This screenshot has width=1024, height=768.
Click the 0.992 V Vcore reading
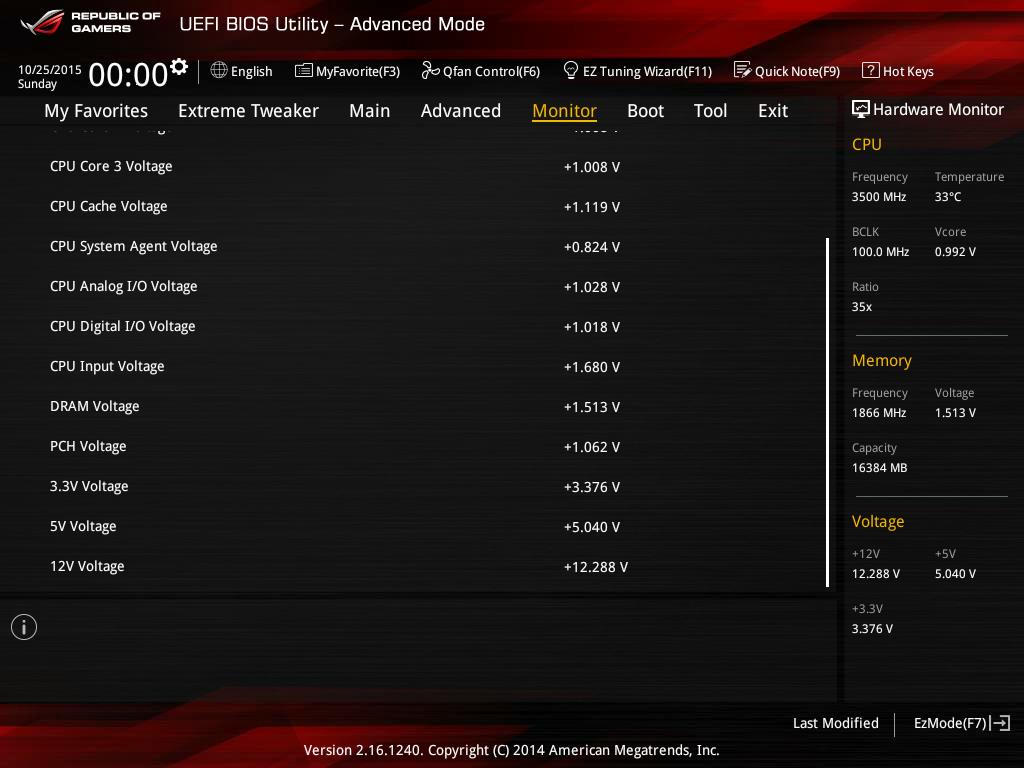(955, 251)
